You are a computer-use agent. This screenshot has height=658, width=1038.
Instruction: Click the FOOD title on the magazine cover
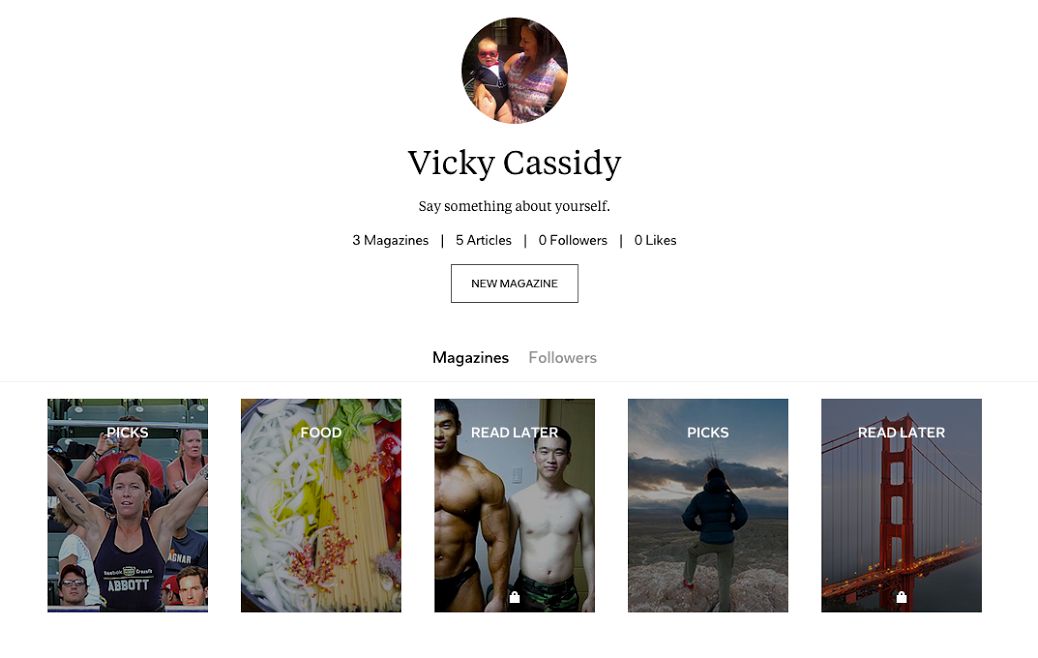click(x=321, y=432)
